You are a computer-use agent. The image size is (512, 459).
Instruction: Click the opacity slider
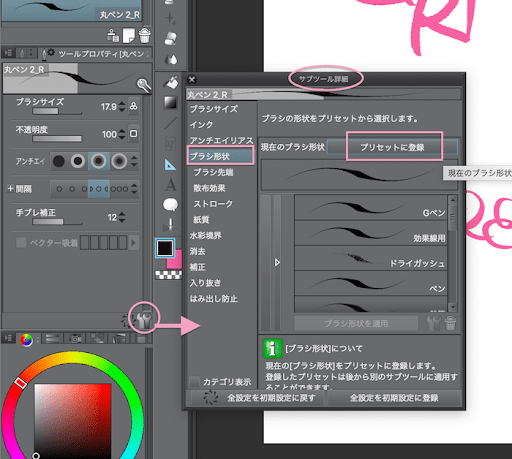[57, 139]
